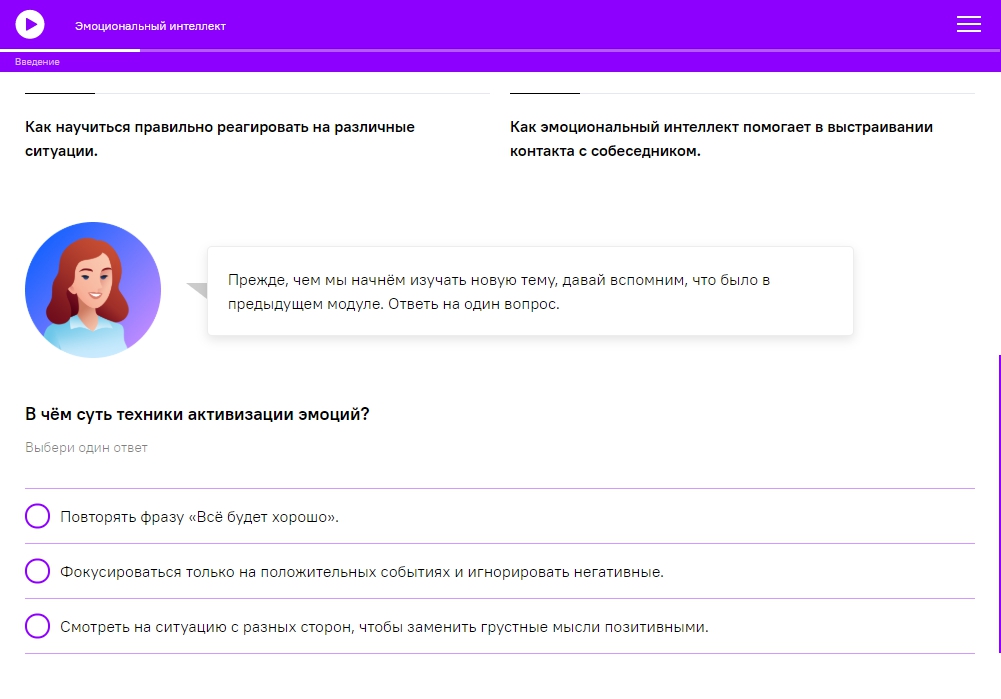
Task: Click answer text «Повторять фразу «Всё будет хорошо»»
Action: tap(200, 517)
